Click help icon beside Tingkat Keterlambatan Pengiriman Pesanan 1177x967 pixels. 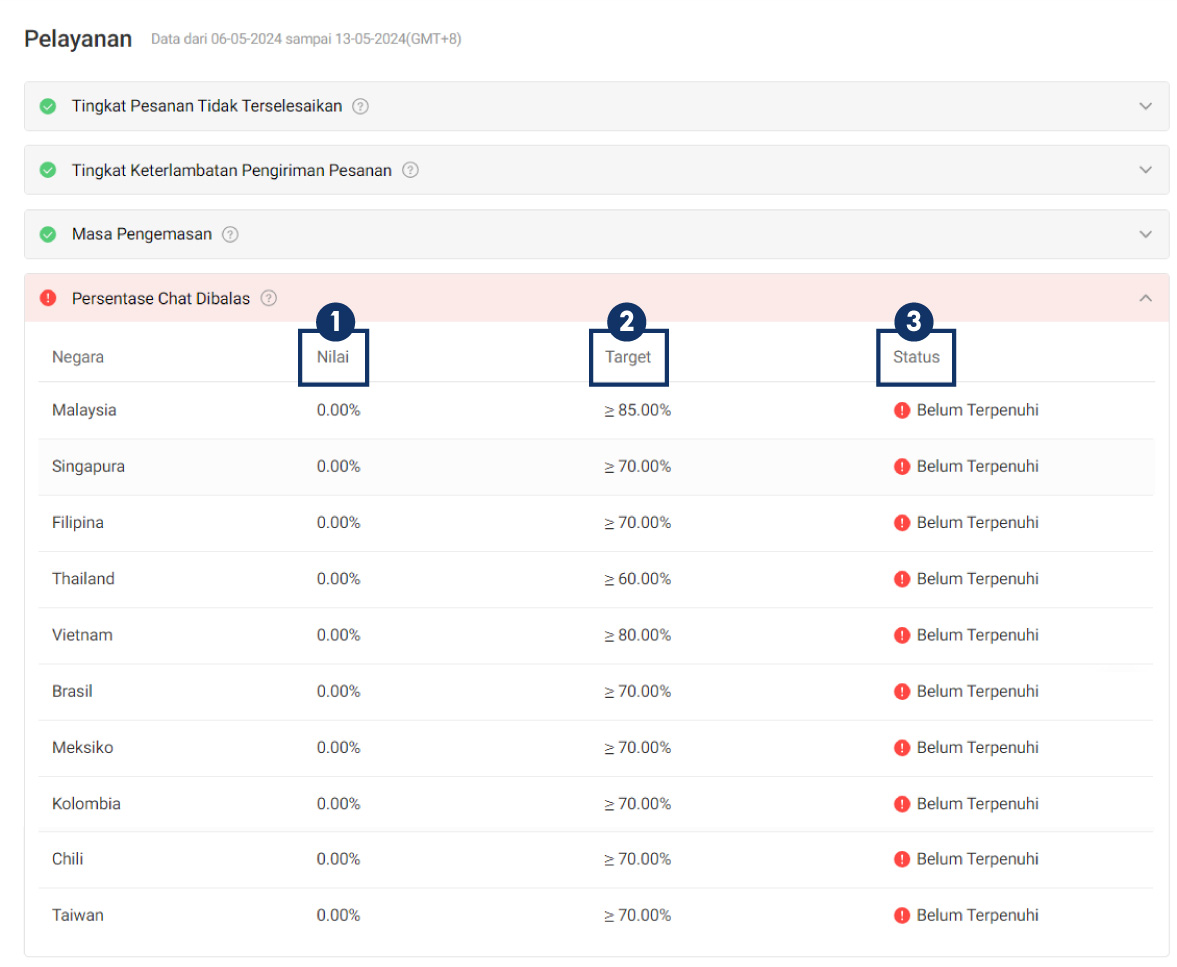click(x=410, y=170)
